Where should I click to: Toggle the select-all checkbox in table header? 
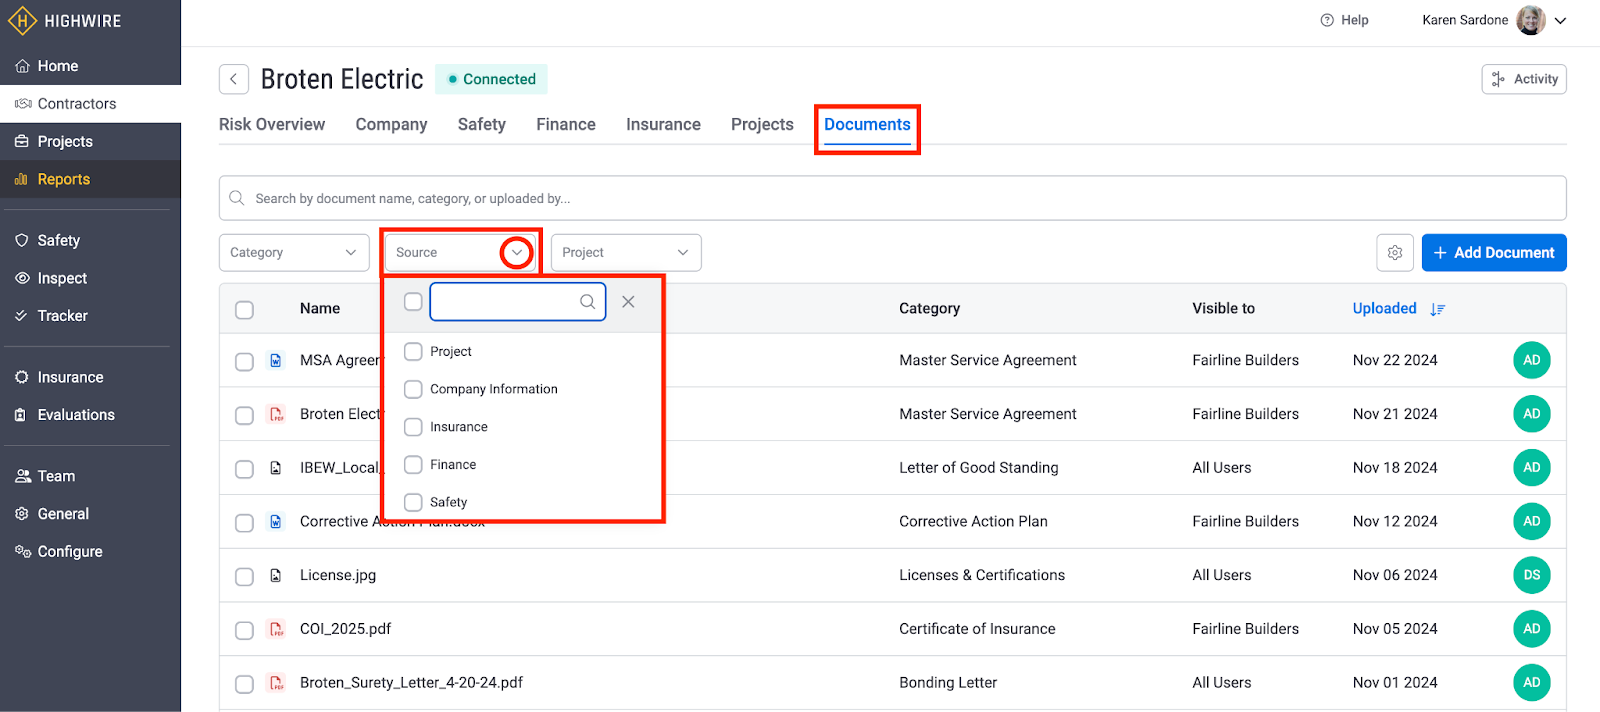pos(244,310)
